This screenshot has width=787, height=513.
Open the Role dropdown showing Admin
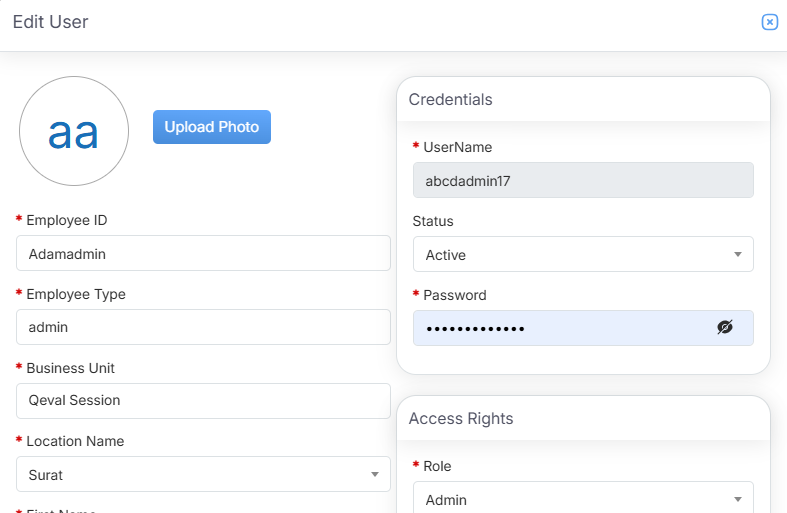(x=582, y=499)
